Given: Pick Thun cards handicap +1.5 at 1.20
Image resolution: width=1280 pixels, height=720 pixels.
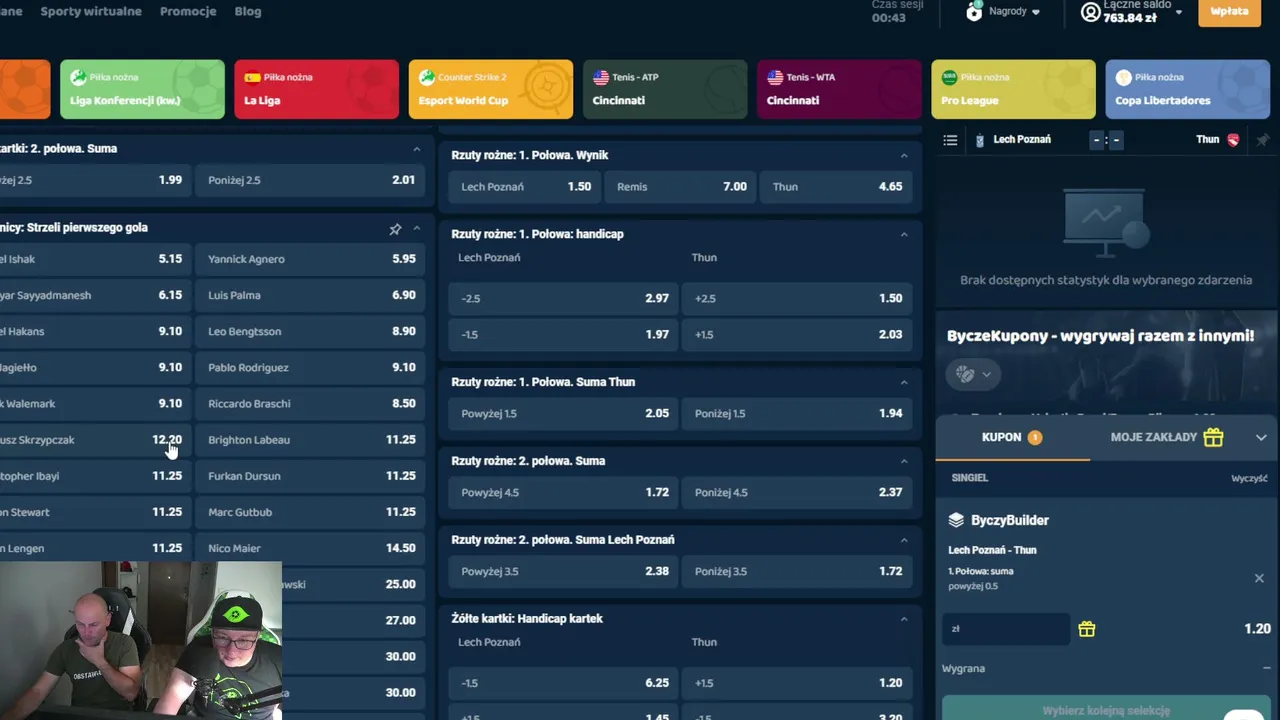Looking at the screenshot, I should 798,683.
